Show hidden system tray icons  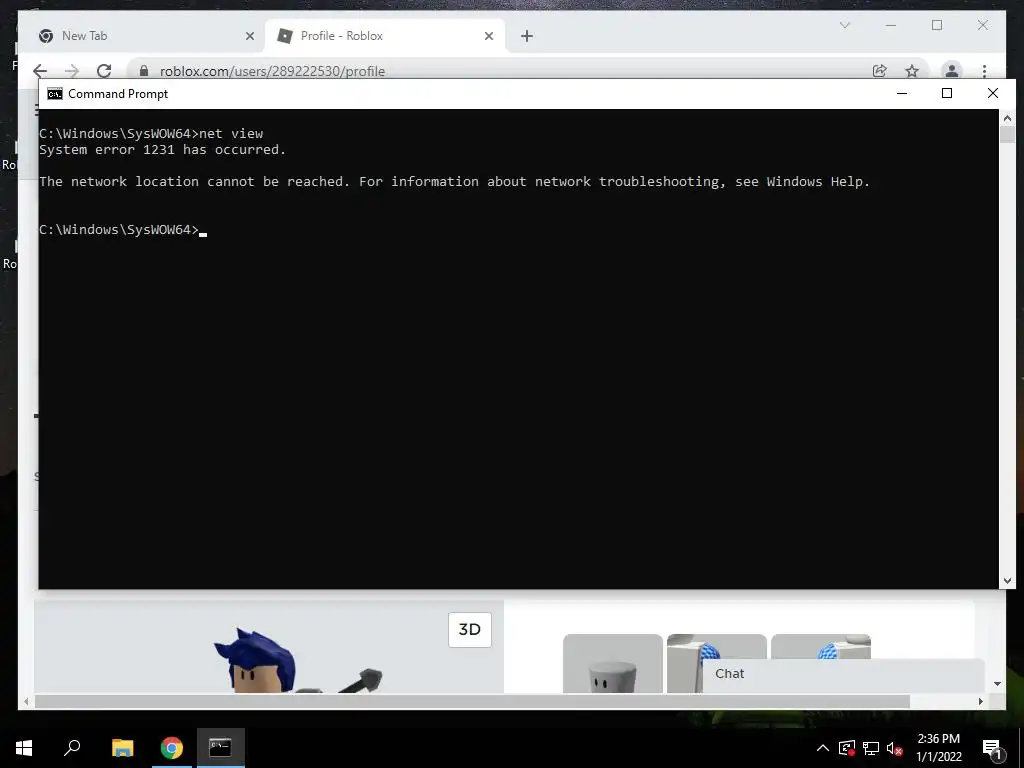click(823, 748)
